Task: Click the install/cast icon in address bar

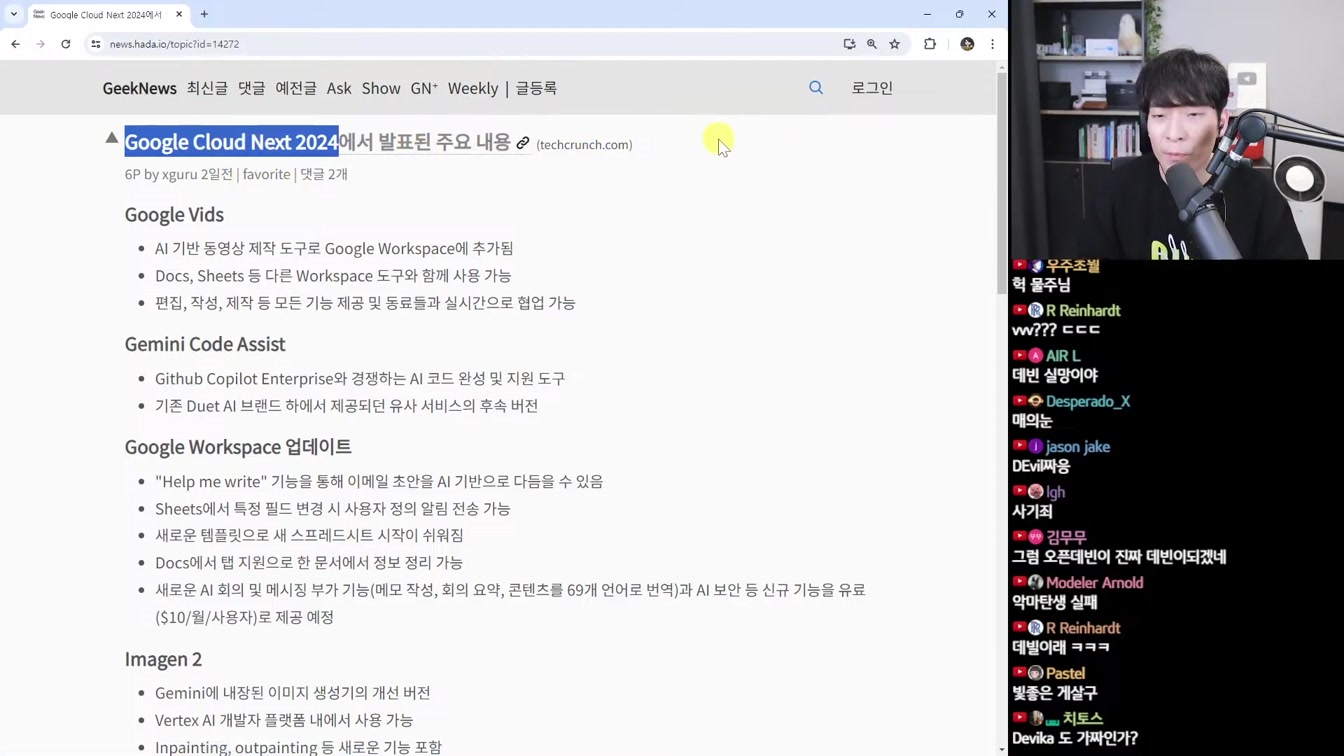Action: click(849, 44)
